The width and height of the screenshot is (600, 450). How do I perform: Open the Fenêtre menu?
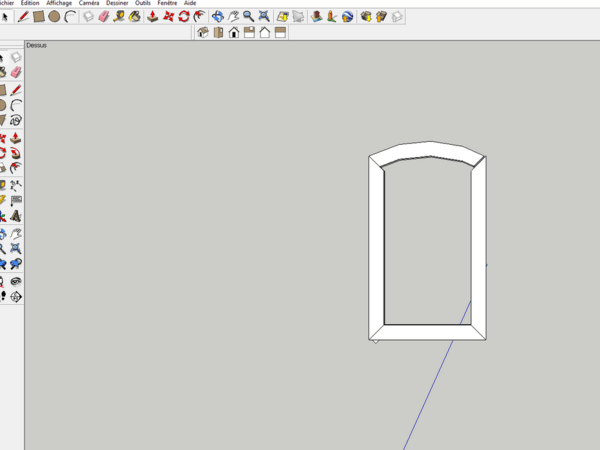(x=167, y=4)
